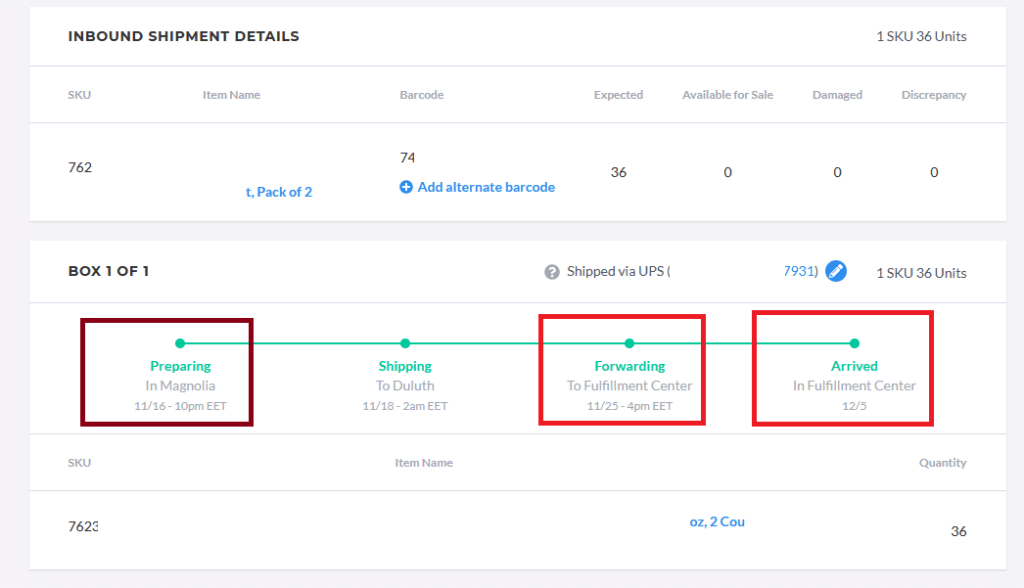
Task: Open the 'Pack of 2' item link
Action: click(x=279, y=192)
